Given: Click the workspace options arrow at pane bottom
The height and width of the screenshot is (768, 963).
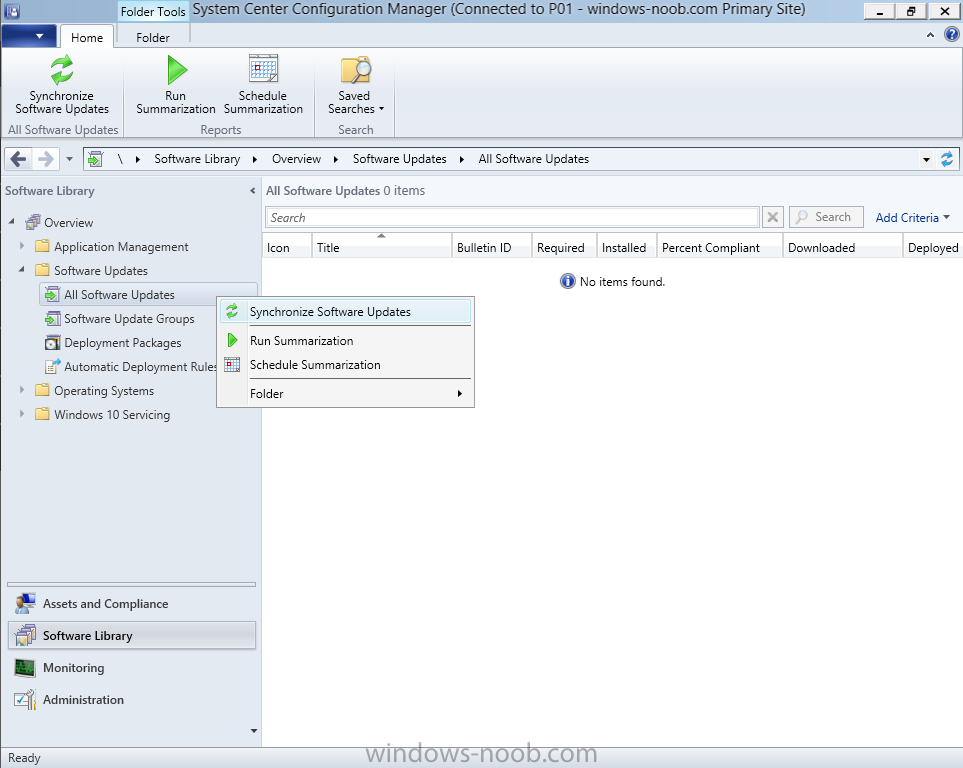Looking at the screenshot, I should (x=254, y=731).
